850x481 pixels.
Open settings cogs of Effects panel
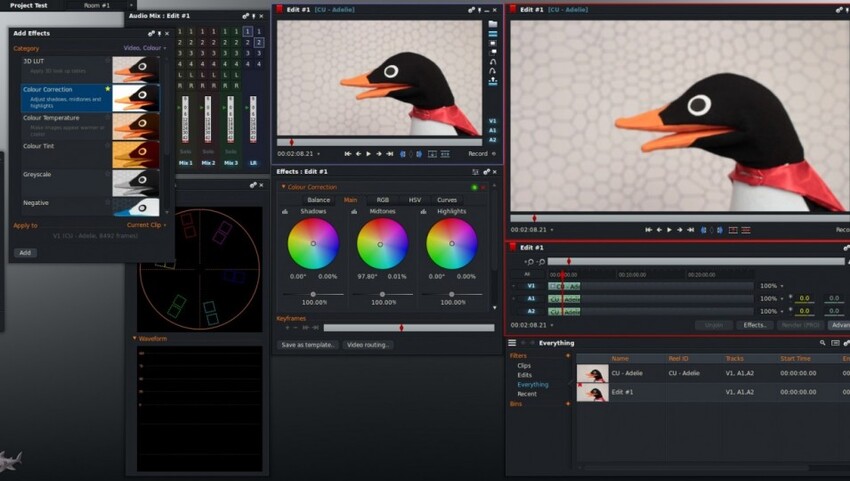tap(486, 172)
